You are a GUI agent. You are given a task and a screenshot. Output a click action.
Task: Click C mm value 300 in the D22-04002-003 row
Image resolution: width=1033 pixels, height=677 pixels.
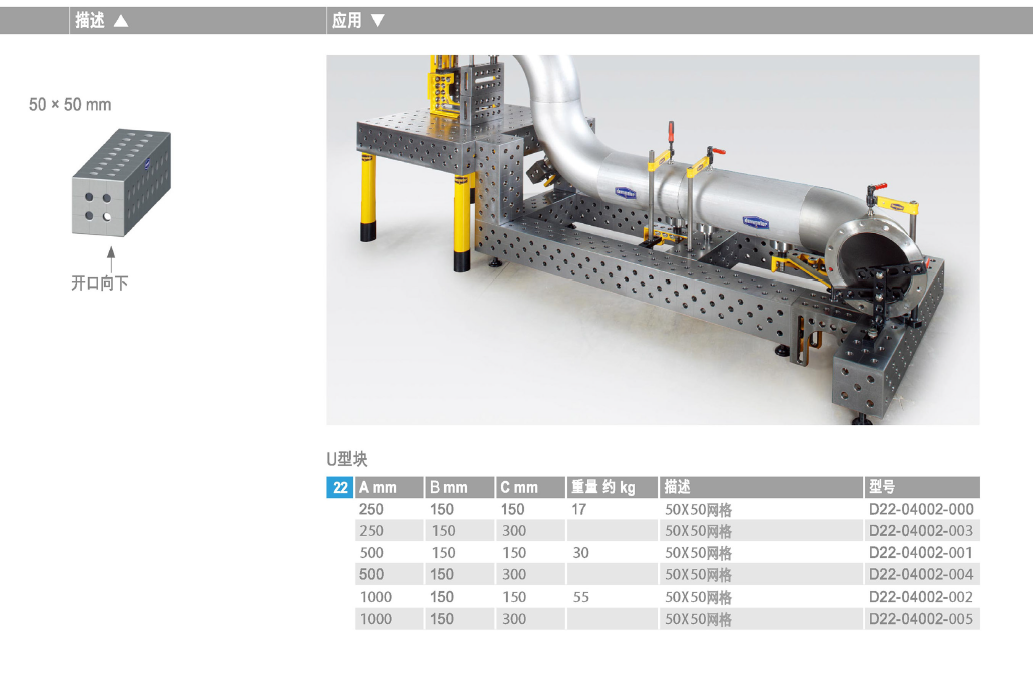pos(514,531)
